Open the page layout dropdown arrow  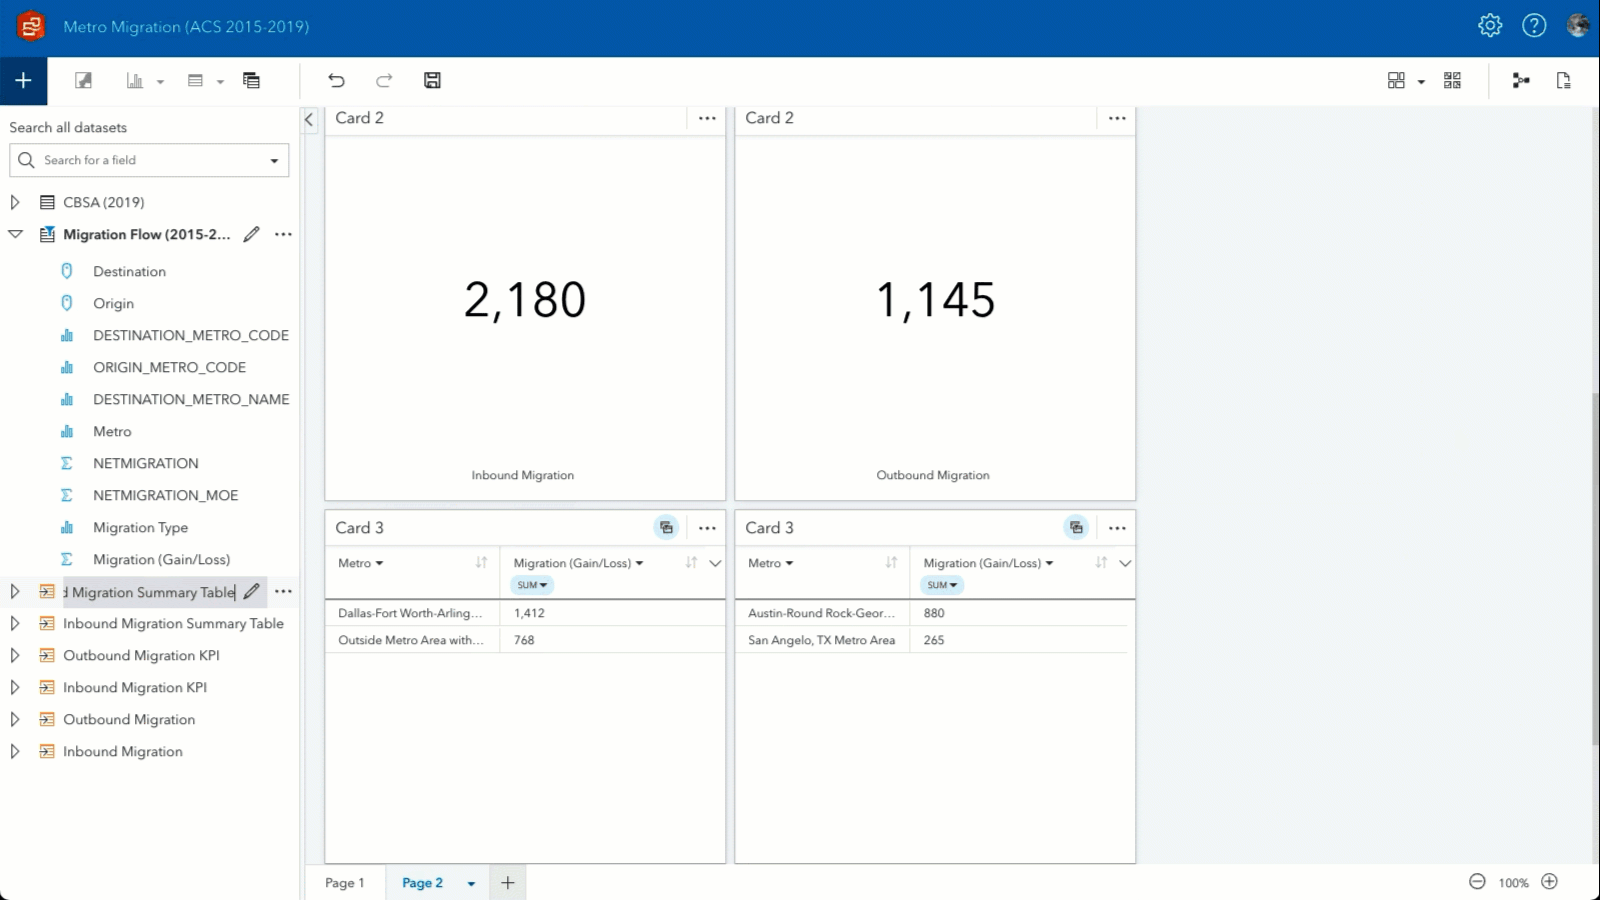tap(1421, 82)
